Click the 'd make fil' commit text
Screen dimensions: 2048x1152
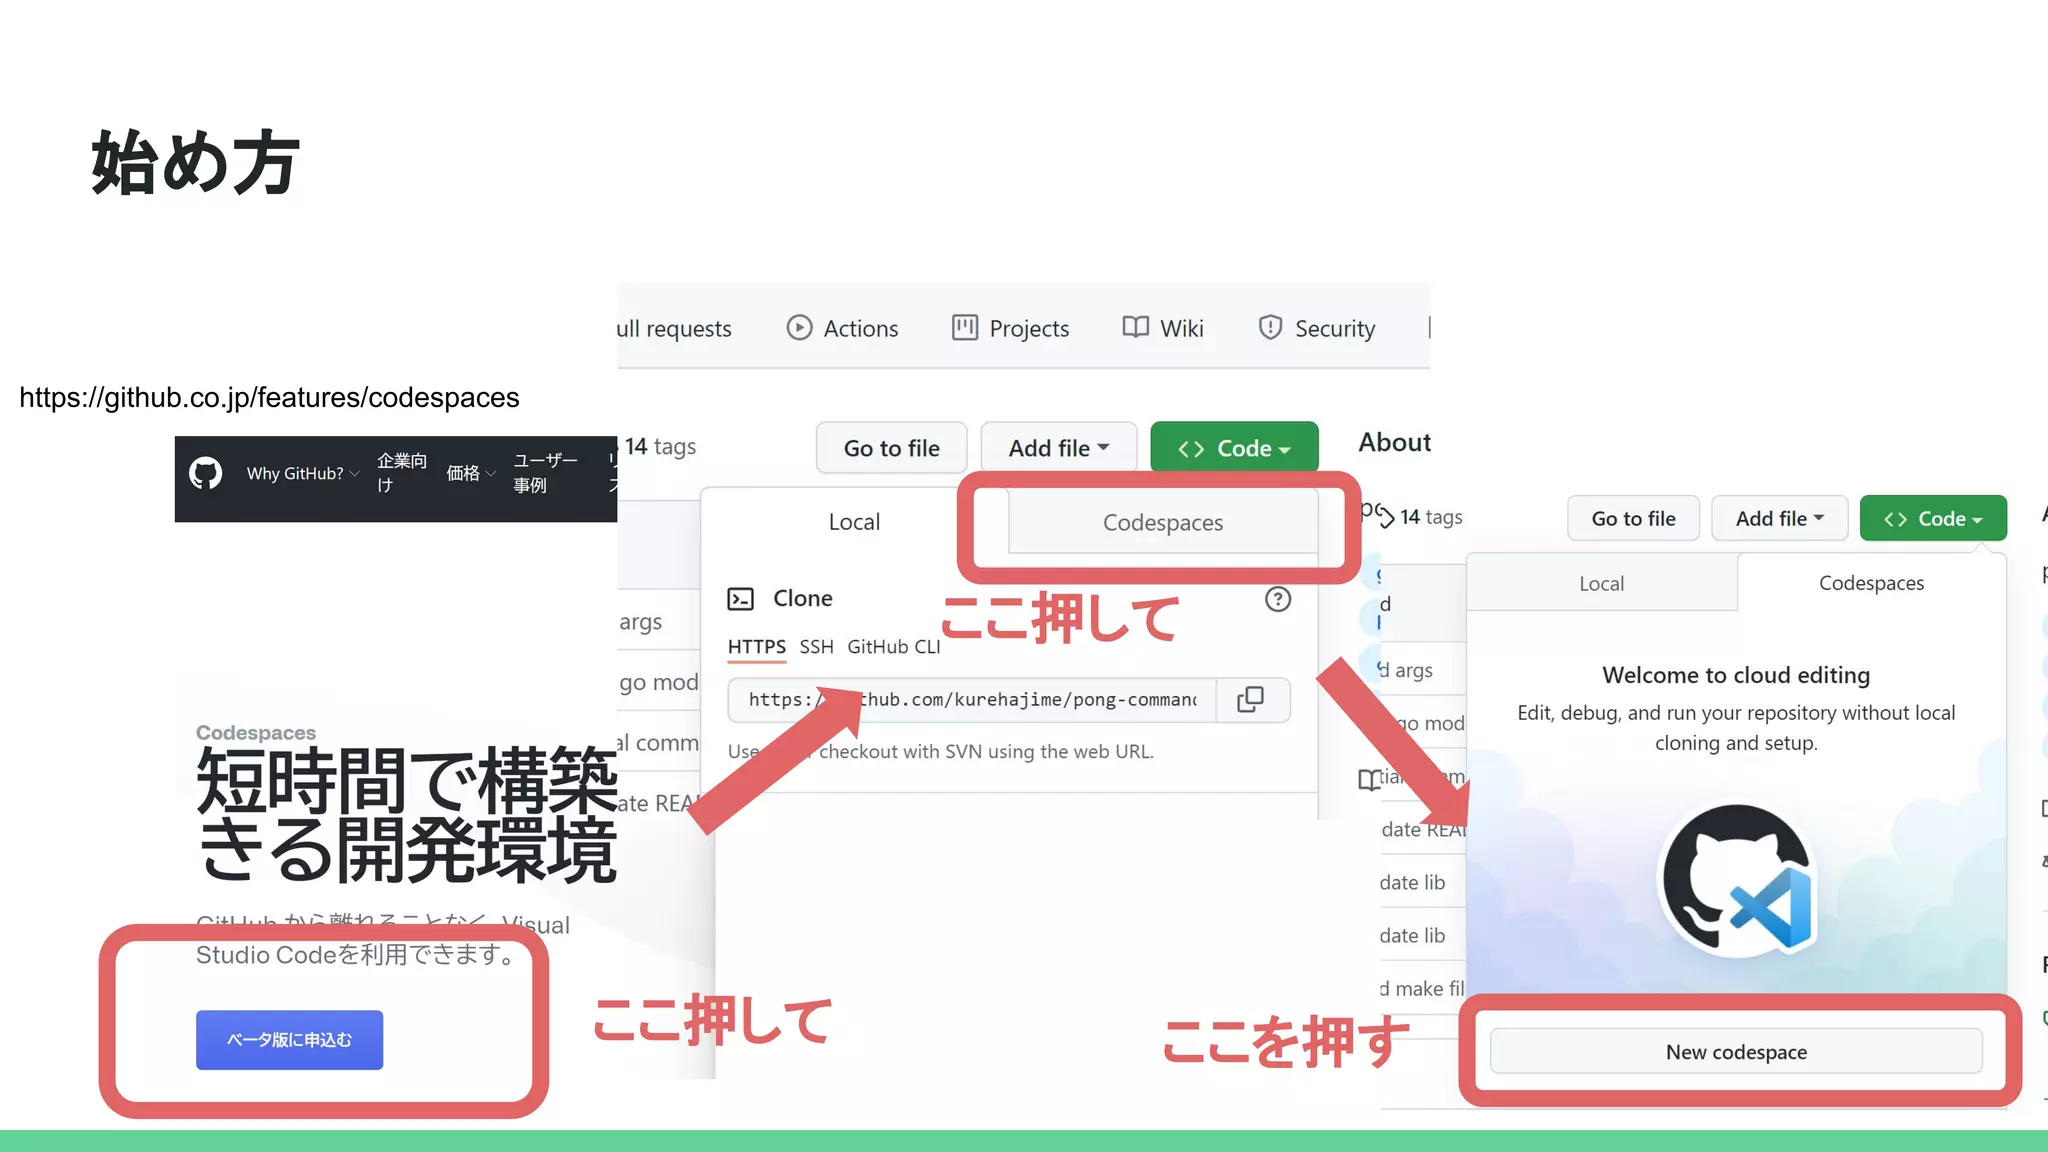tap(1422, 988)
